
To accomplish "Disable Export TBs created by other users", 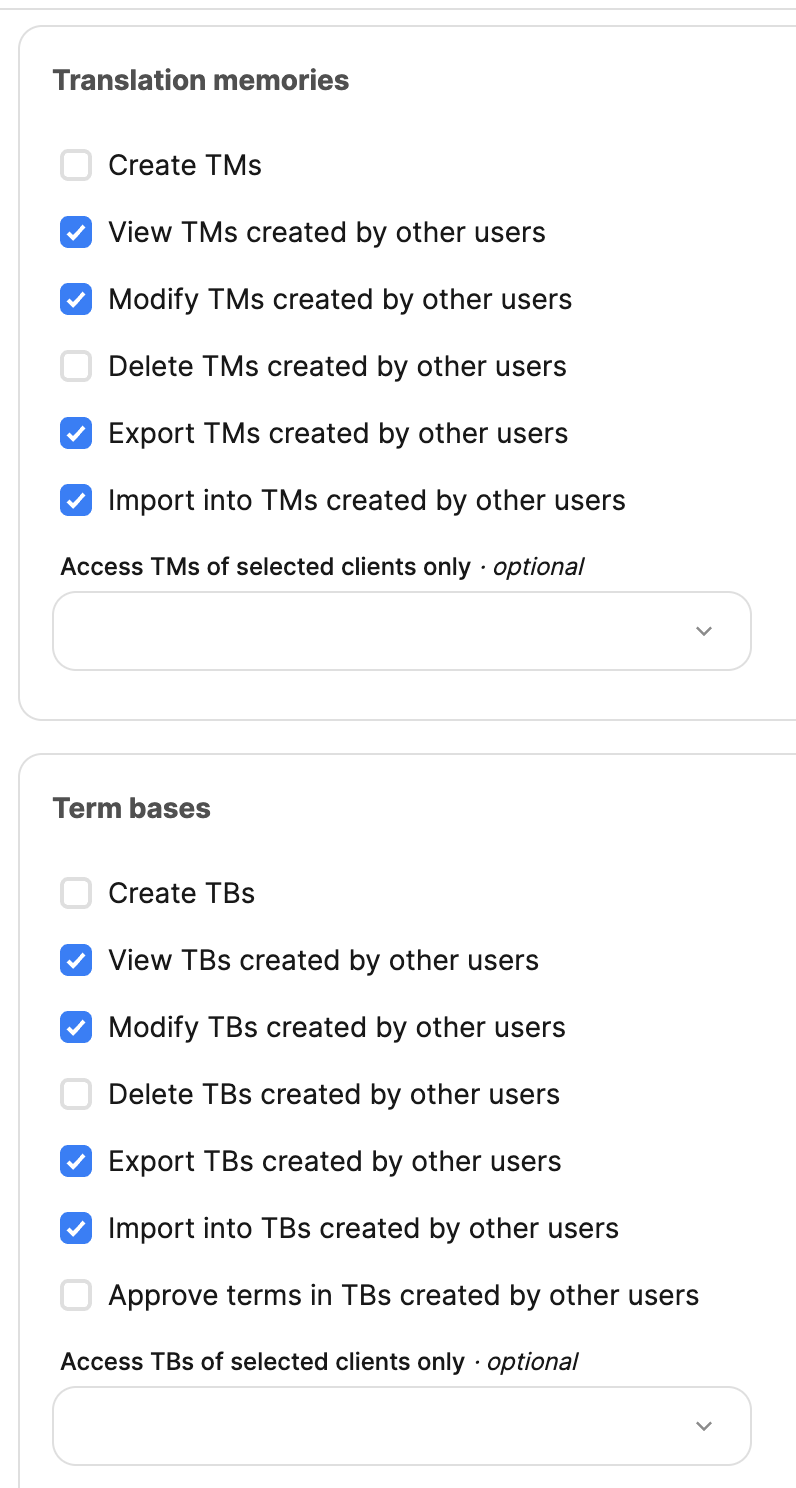I will [76, 1161].
